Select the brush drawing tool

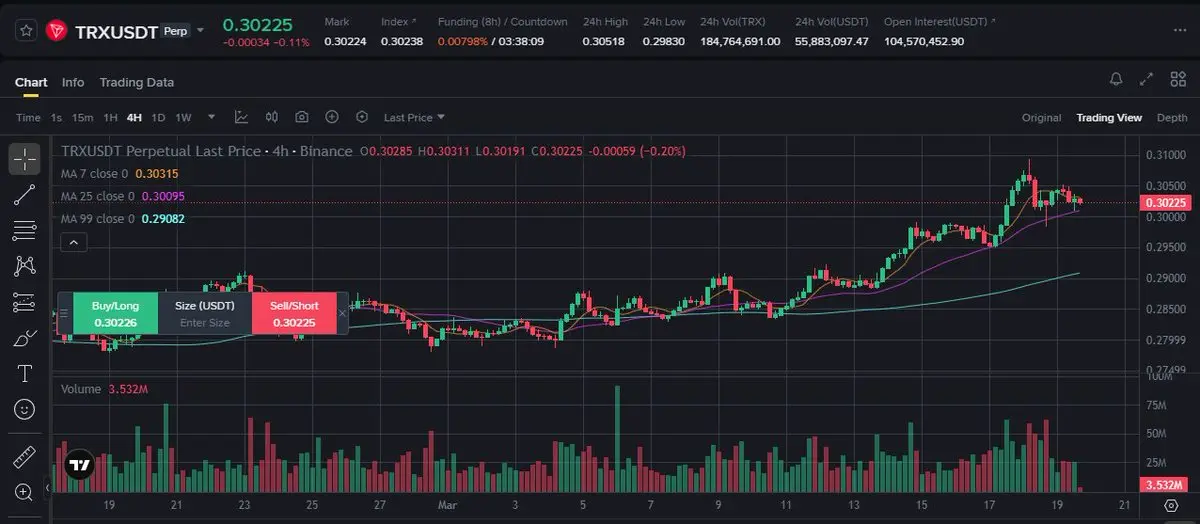pos(25,339)
